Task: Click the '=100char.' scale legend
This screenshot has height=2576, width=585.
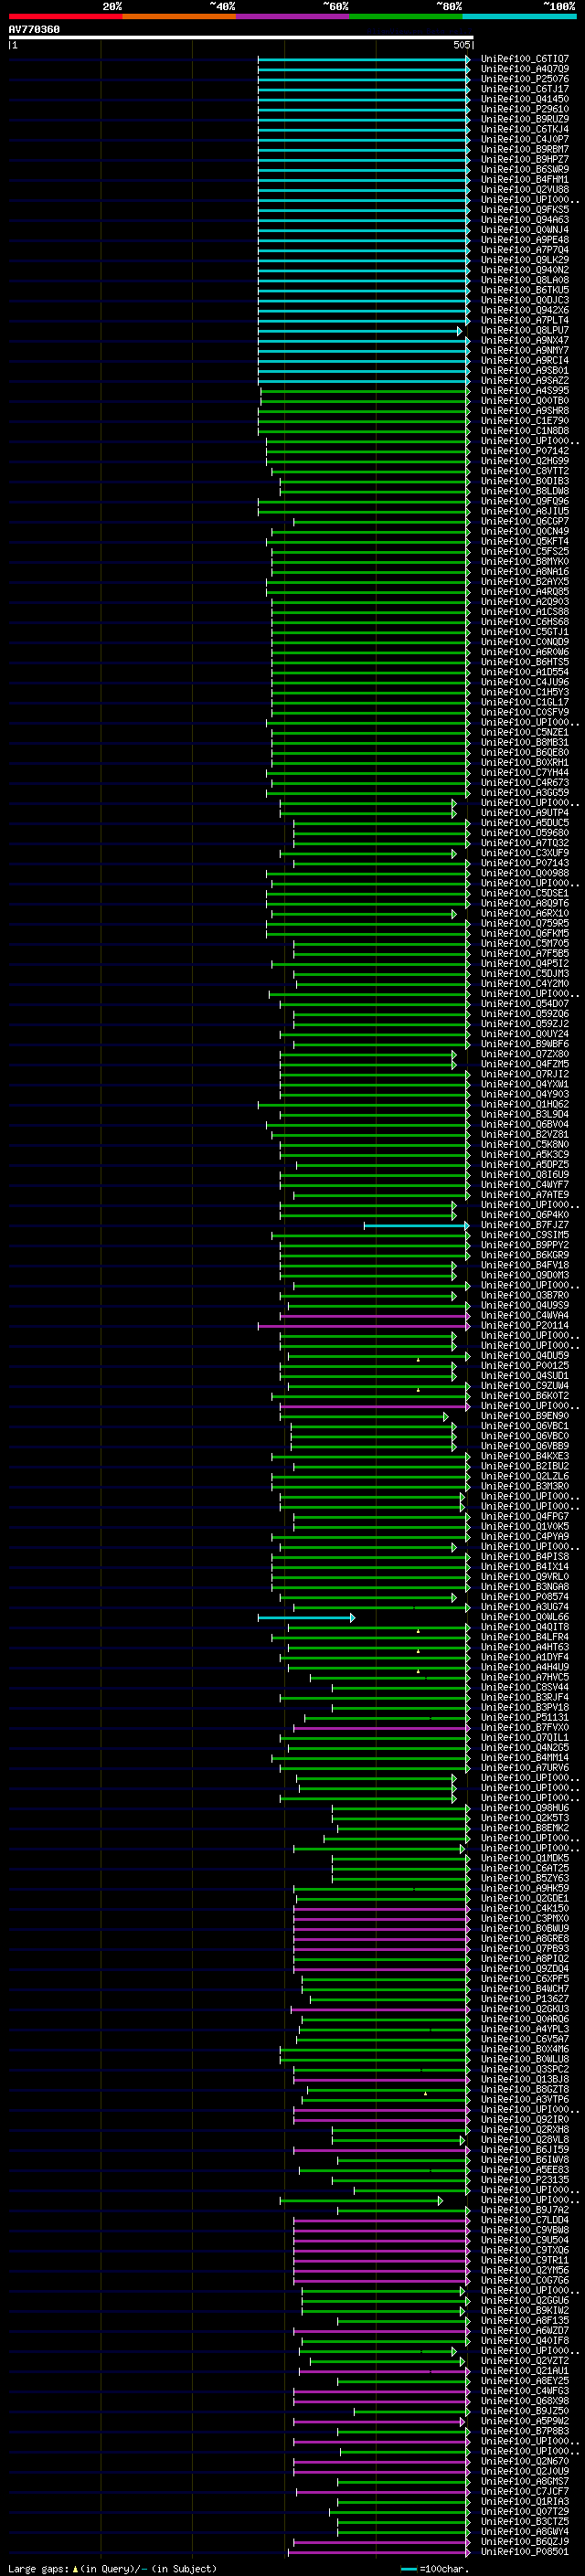Action: [443, 2568]
